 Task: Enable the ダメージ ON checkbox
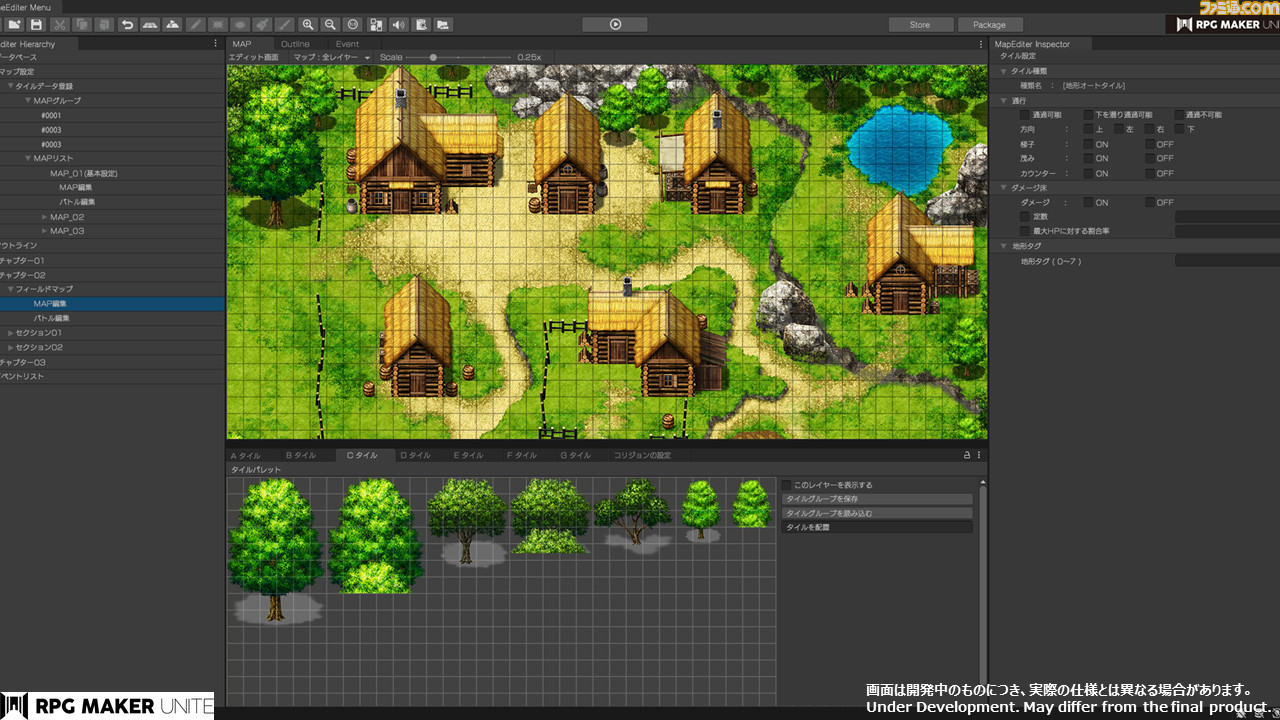pyautogui.click(x=1088, y=202)
